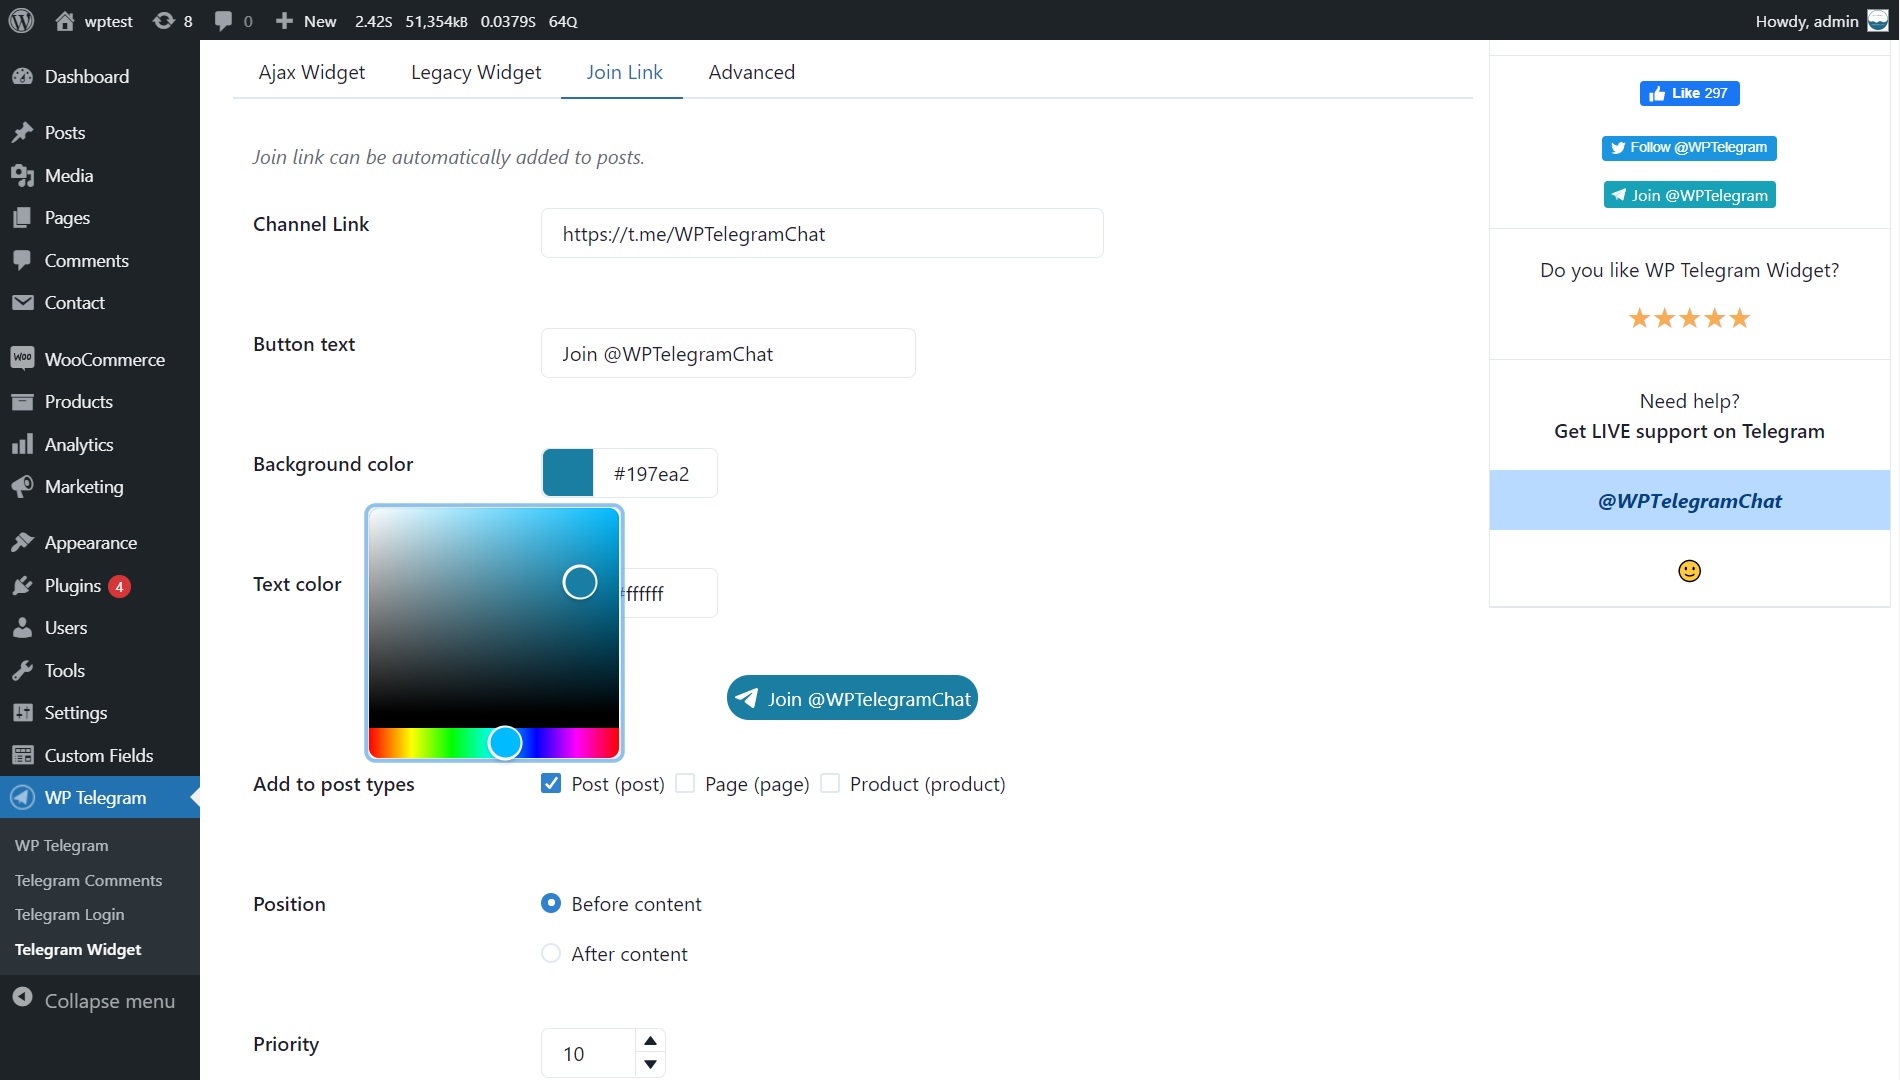Click Join @WPTelegramChat preview button

[852, 698]
